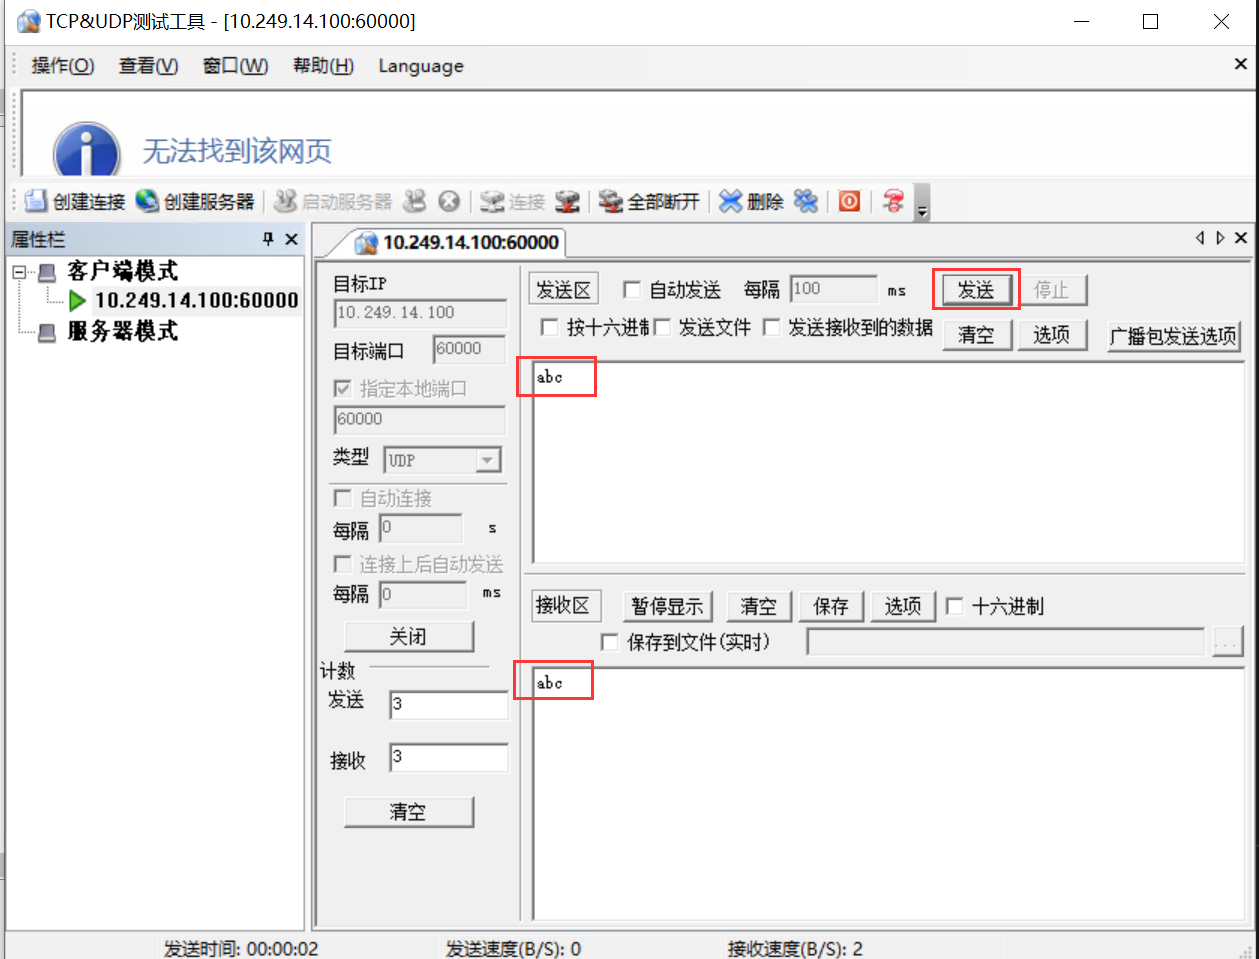Toggle the 自动连接 checkbox

tap(342, 498)
